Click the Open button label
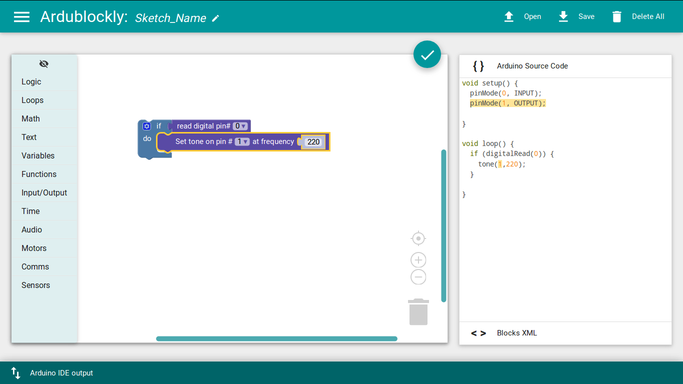683x384 pixels. (532, 17)
